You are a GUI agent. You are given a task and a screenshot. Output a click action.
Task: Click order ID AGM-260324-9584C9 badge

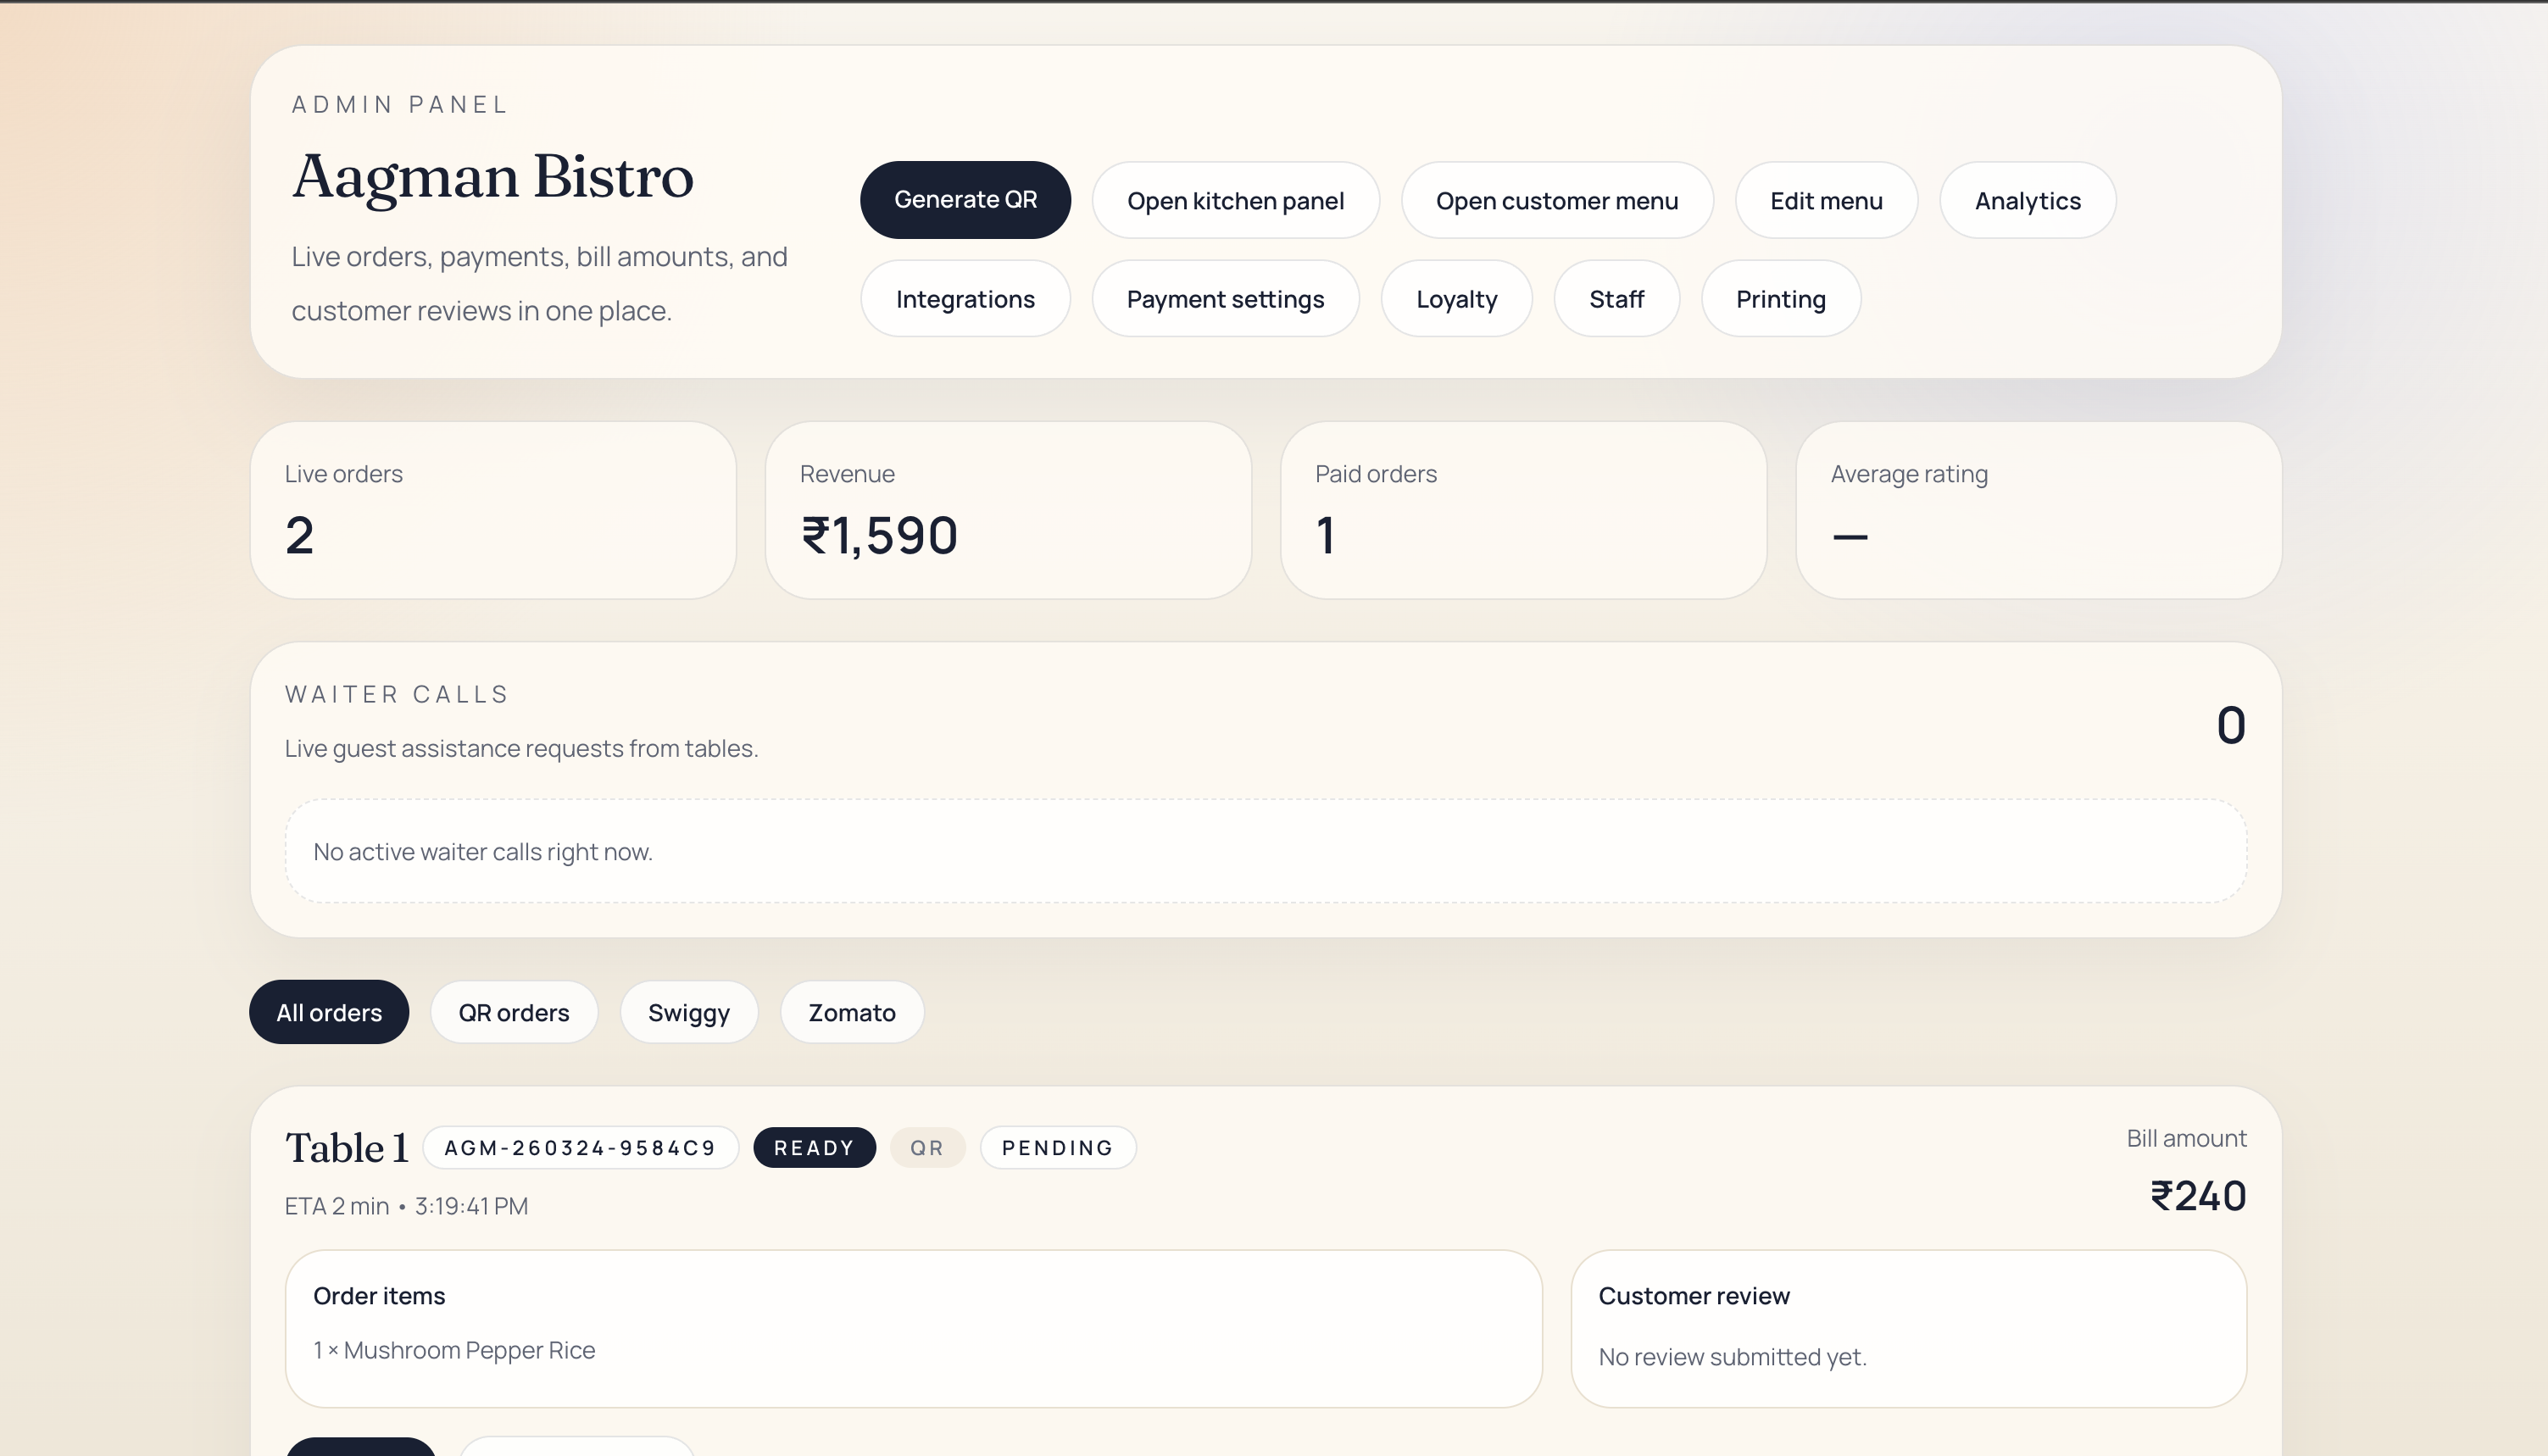[580, 1147]
